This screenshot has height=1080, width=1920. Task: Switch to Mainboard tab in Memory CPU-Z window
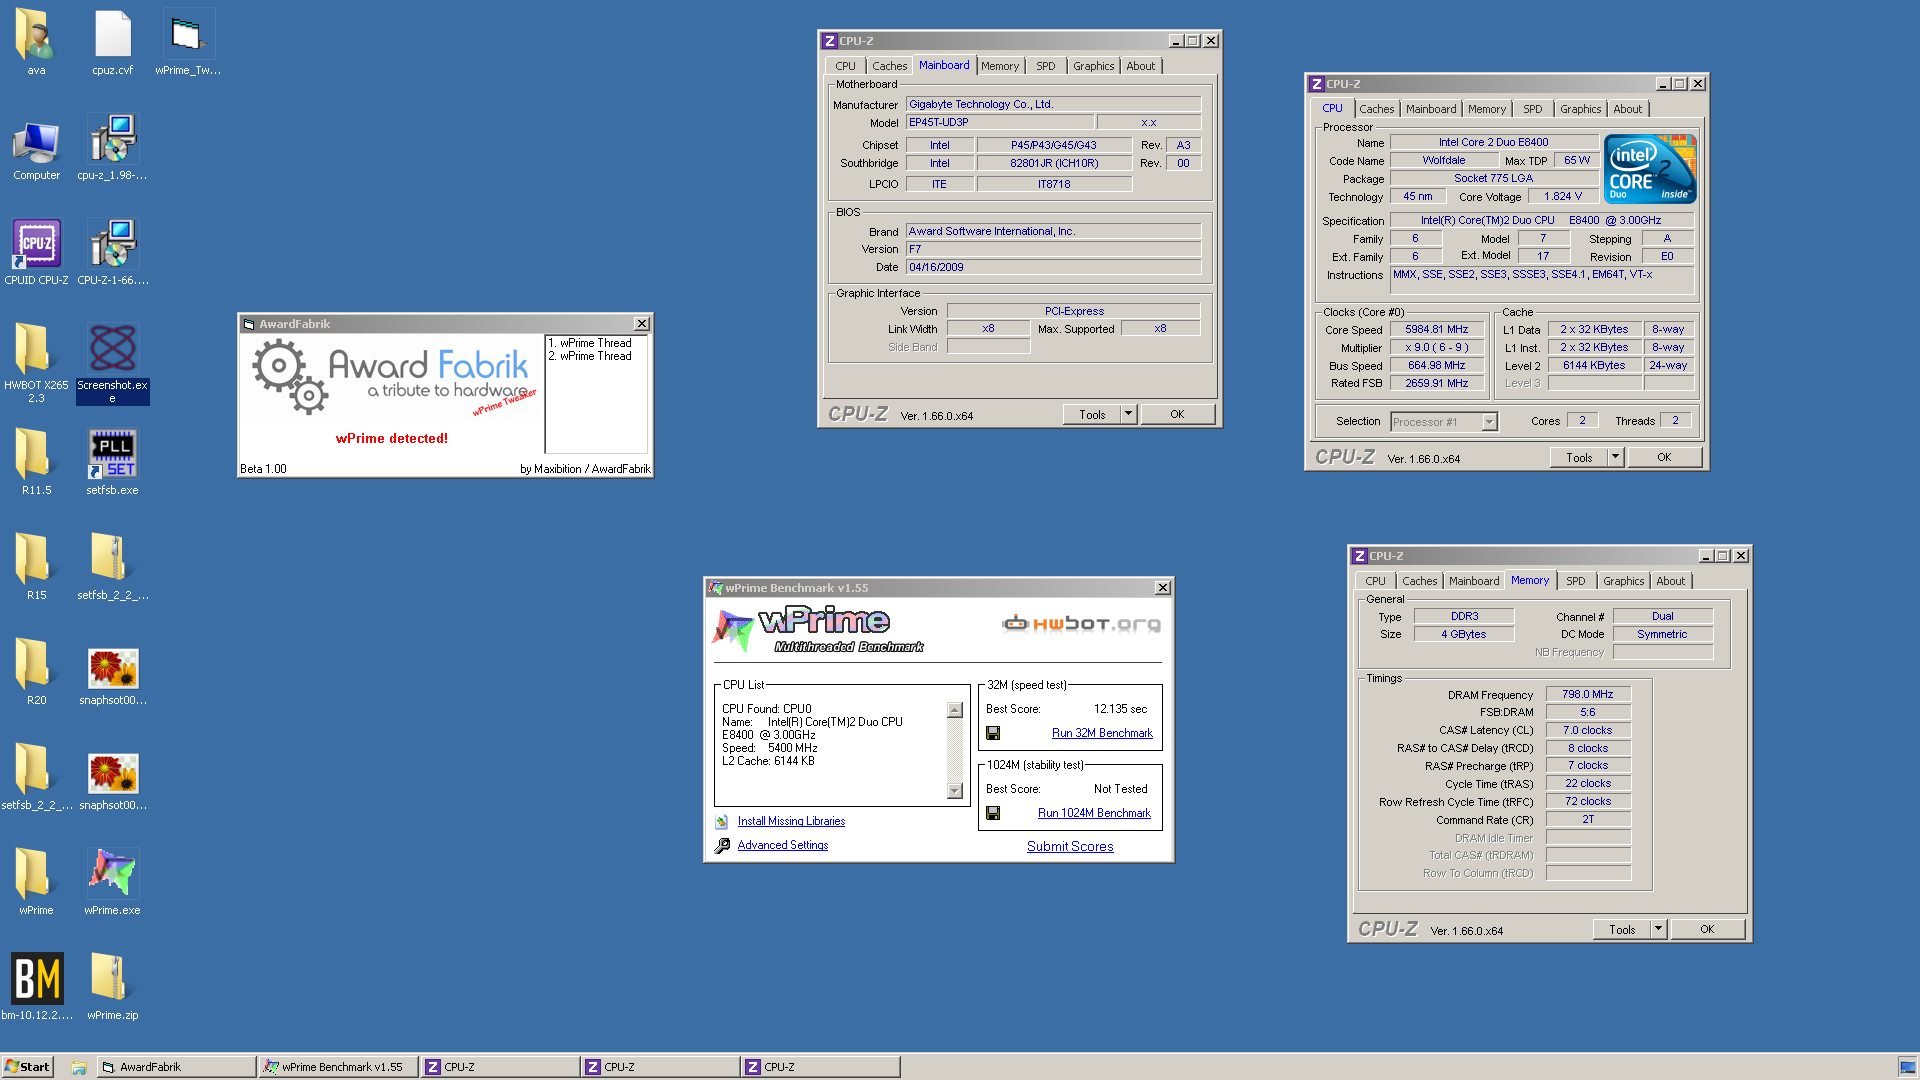(x=1474, y=581)
